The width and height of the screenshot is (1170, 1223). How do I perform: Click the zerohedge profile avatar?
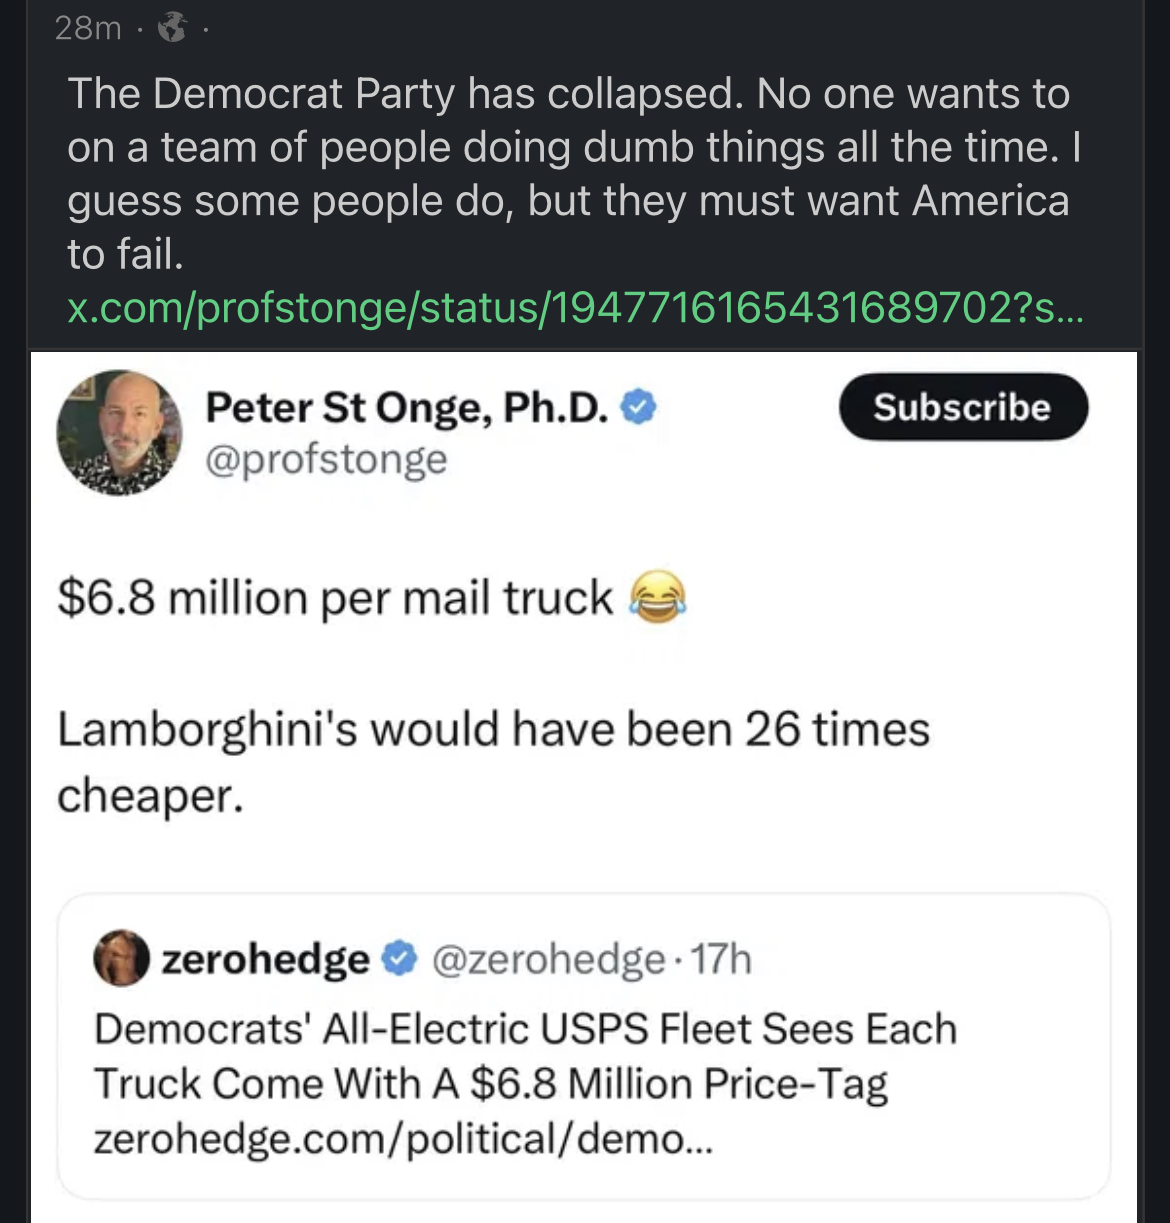click(121, 959)
